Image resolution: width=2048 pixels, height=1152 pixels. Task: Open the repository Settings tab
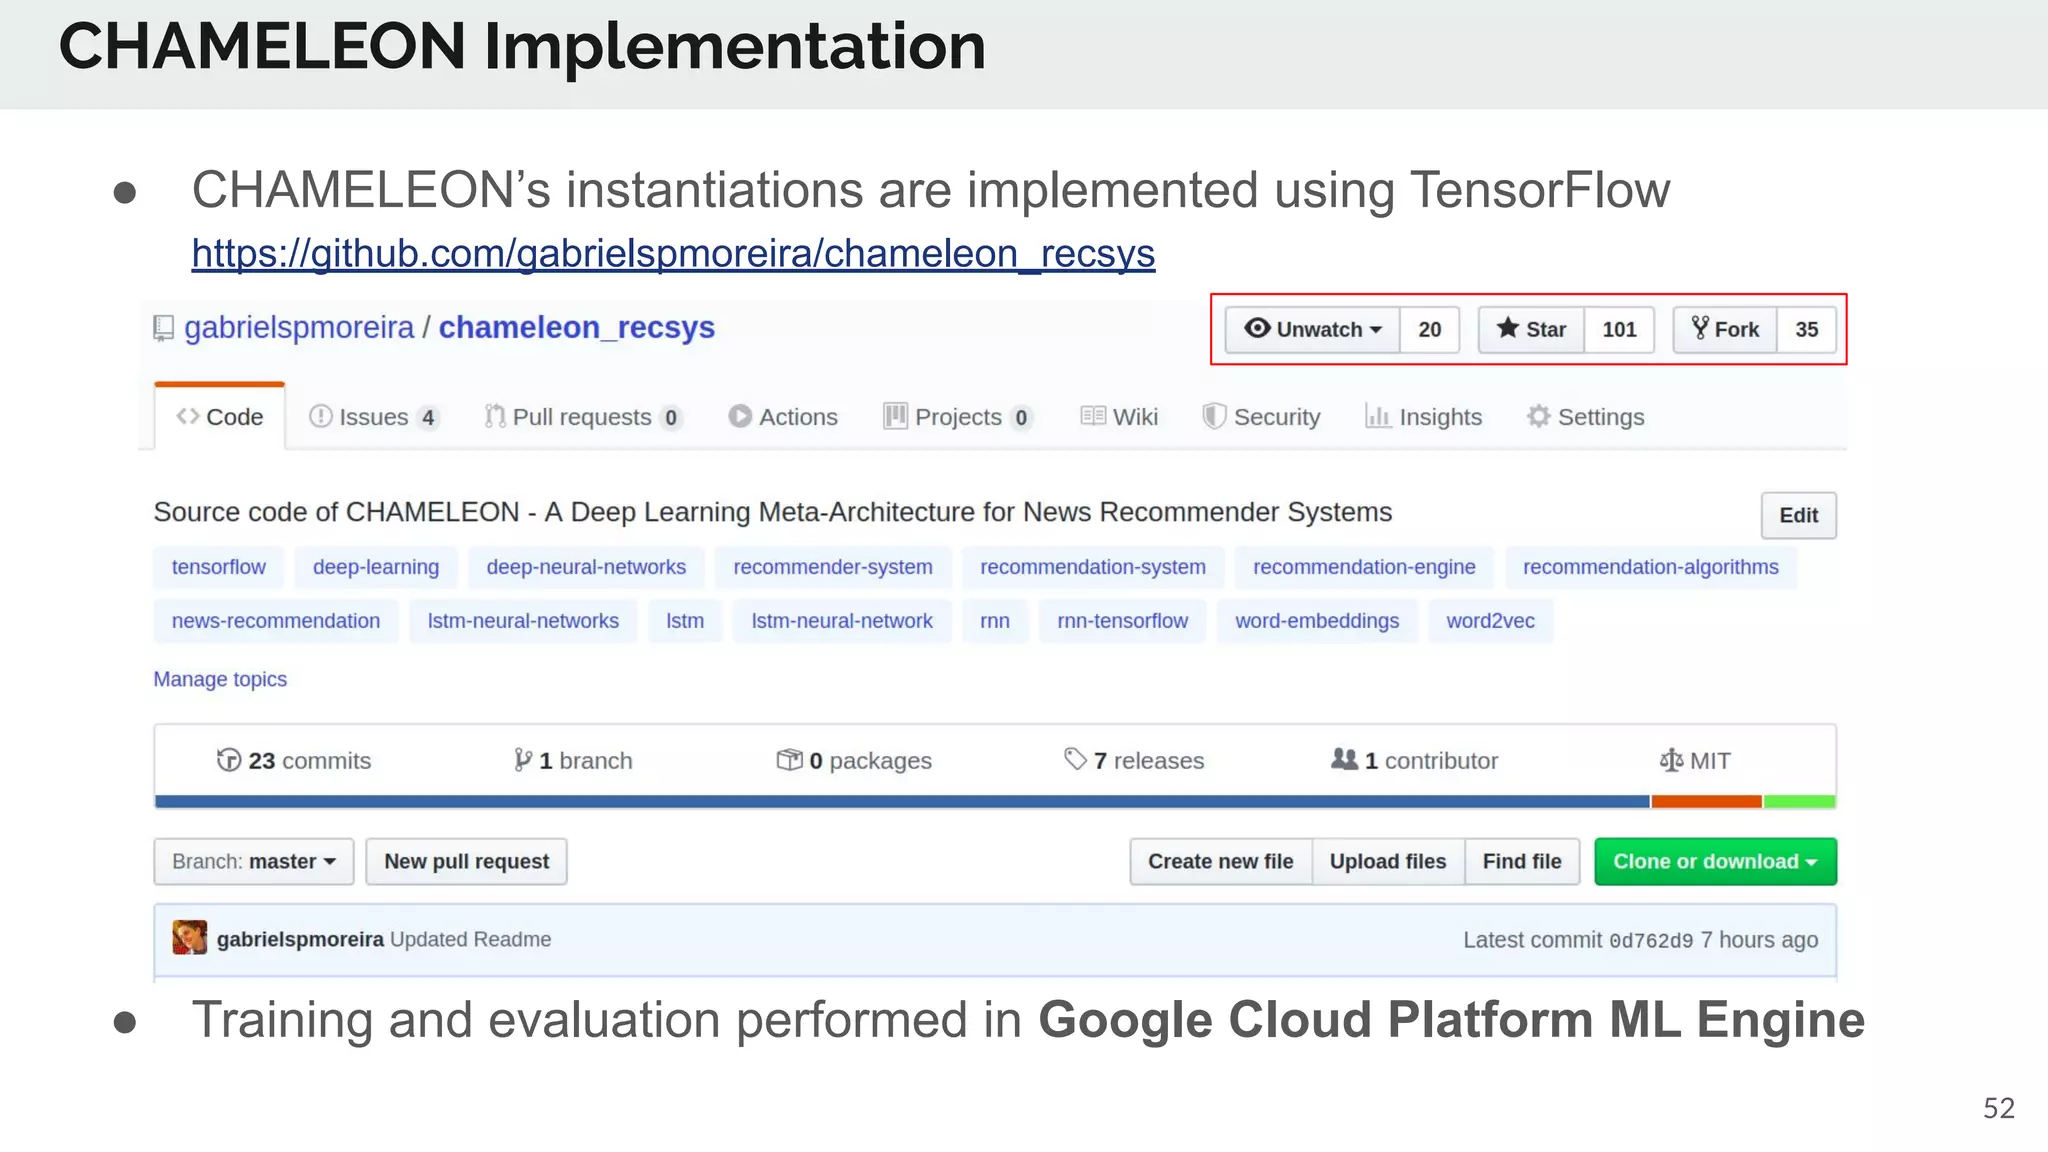click(1585, 417)
